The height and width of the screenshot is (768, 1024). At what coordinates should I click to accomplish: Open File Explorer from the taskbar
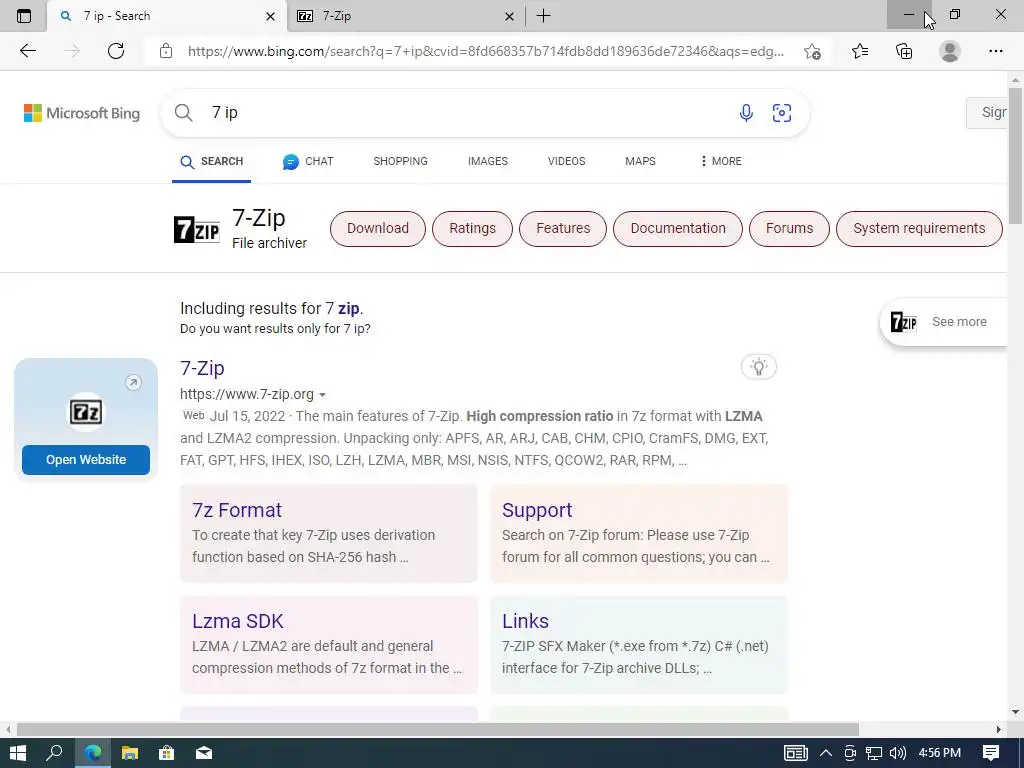coord(130,753)
